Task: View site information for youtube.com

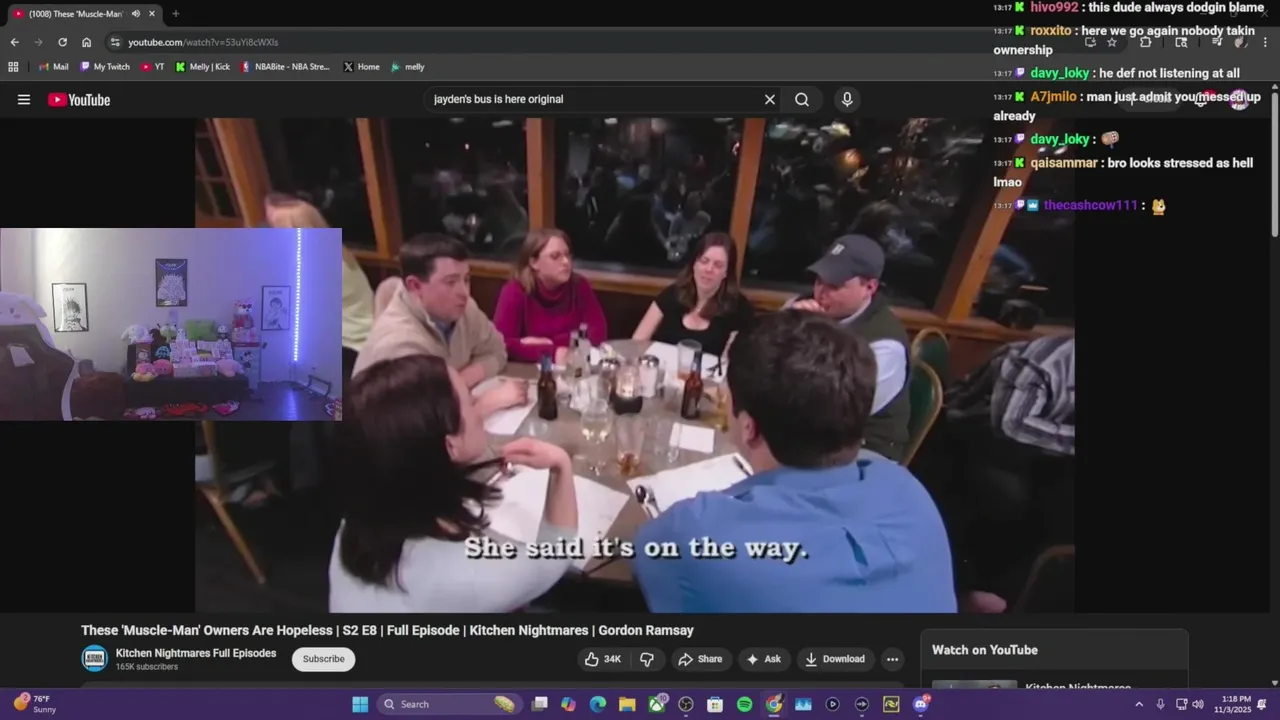Action: [x=115, y=42]
